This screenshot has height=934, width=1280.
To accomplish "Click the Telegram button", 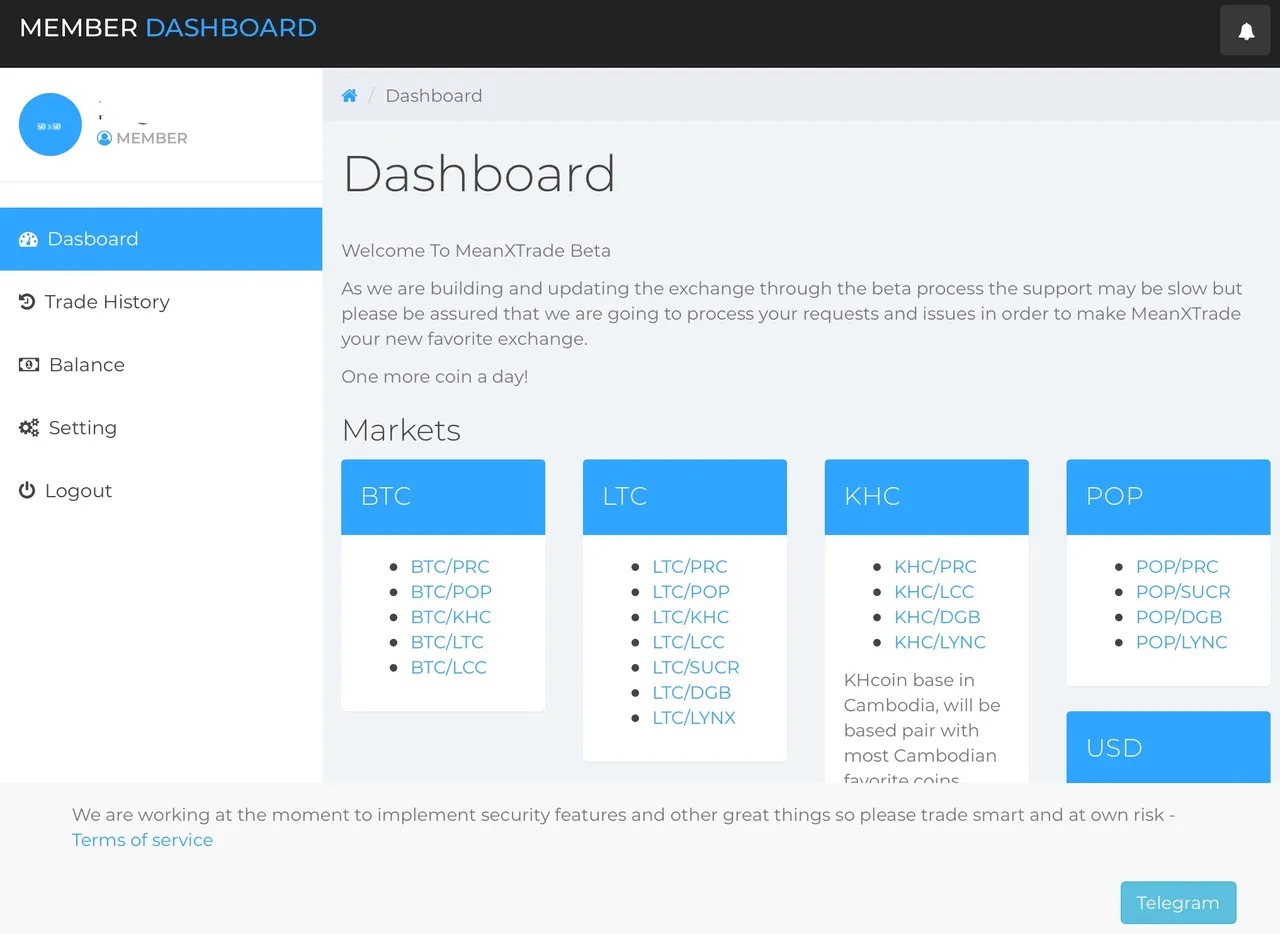I will pyautogui.click(x=1178, y=903).
